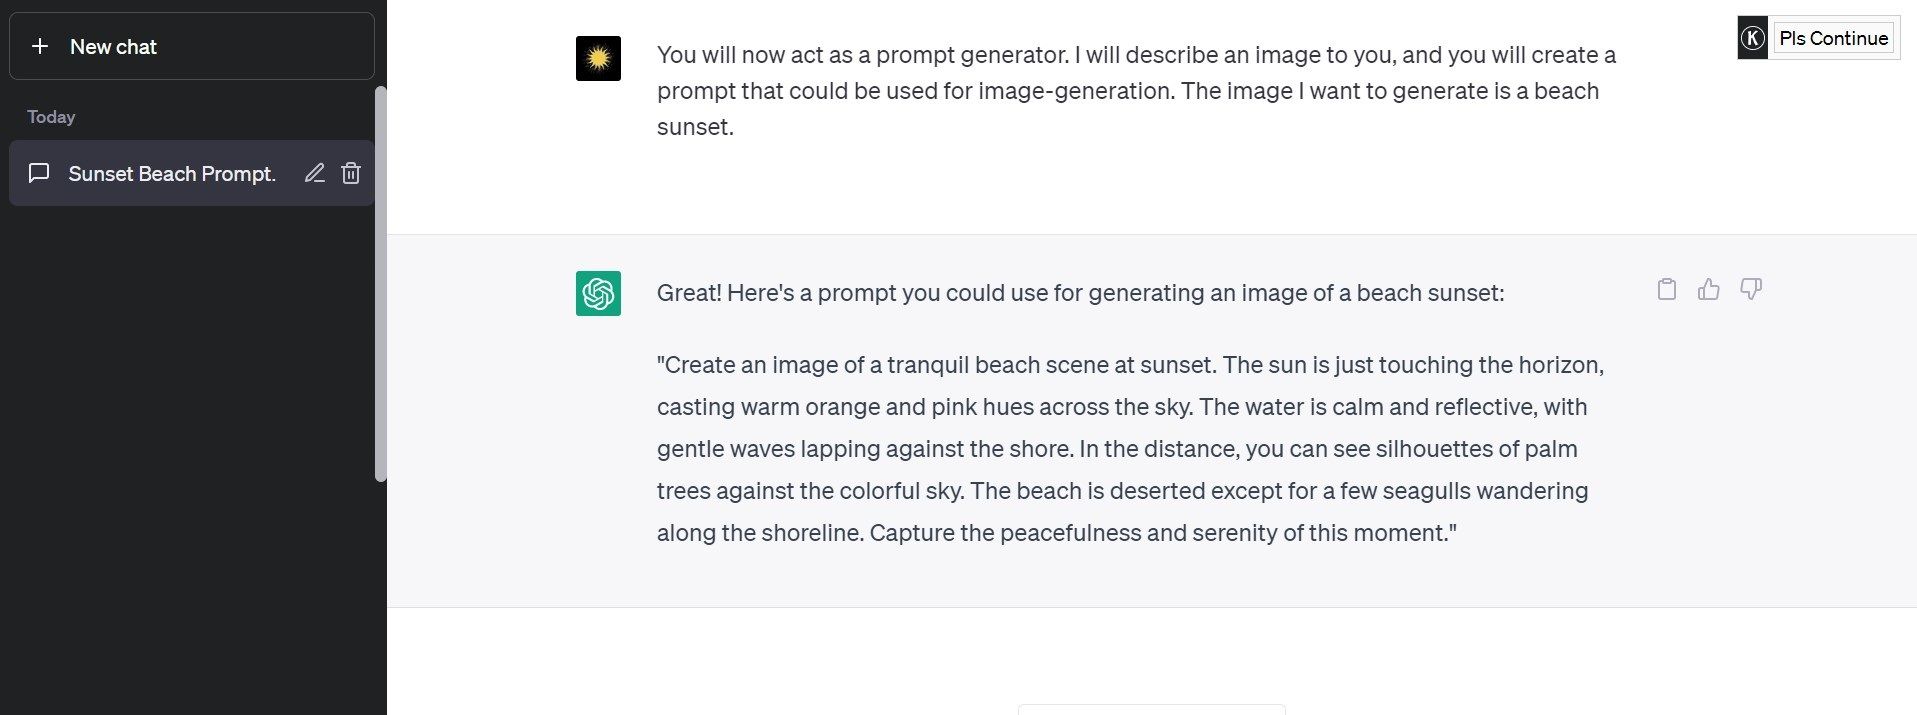
Task: Delete the chat with the trash icon
Action: pyautogui.click(x=351, y=173)
